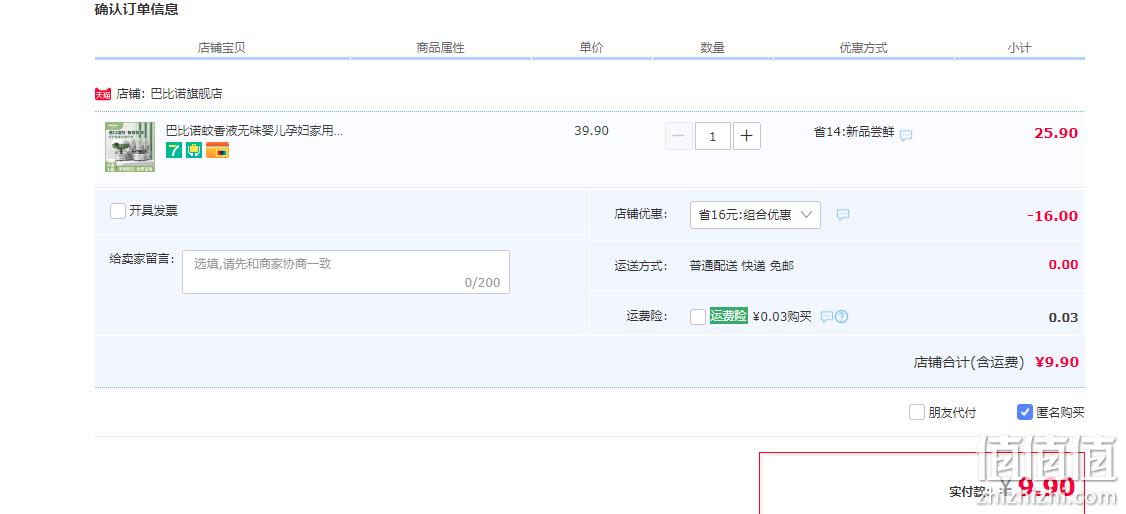Check the 朋友代付 checkbox

(916, 412)
